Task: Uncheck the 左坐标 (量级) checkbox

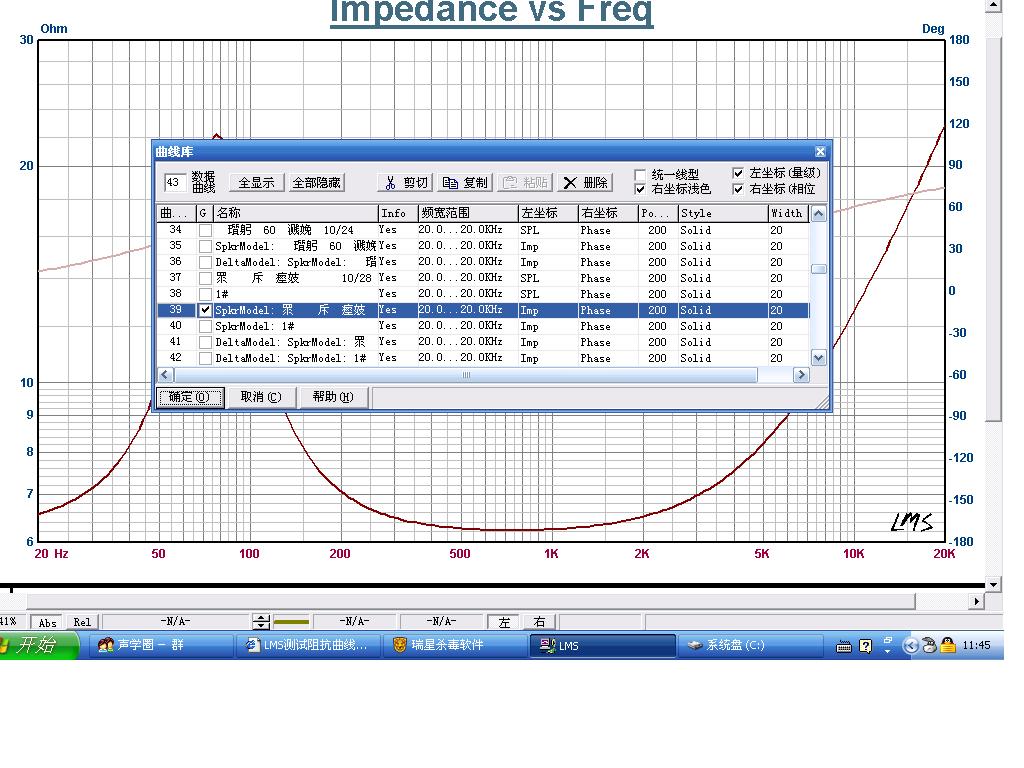Action: 738,173
